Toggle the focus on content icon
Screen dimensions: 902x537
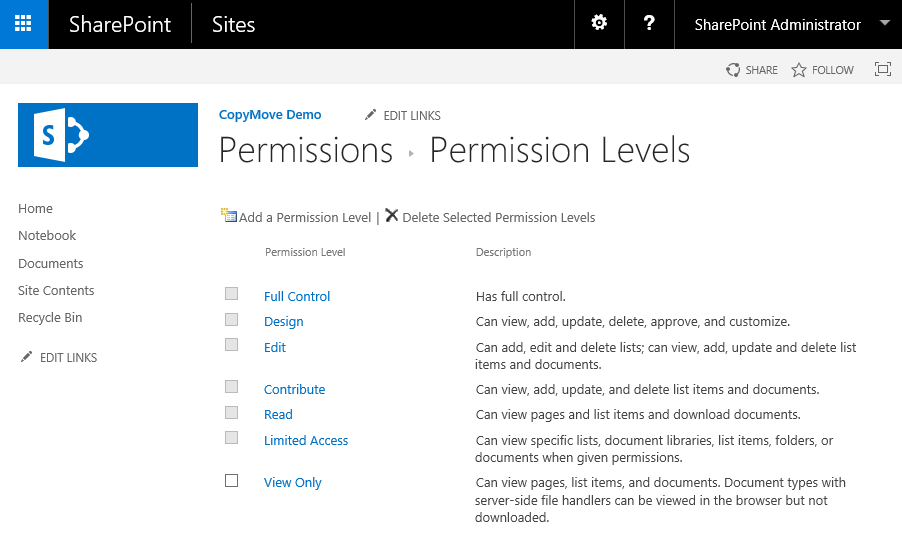tap(882, 69)
